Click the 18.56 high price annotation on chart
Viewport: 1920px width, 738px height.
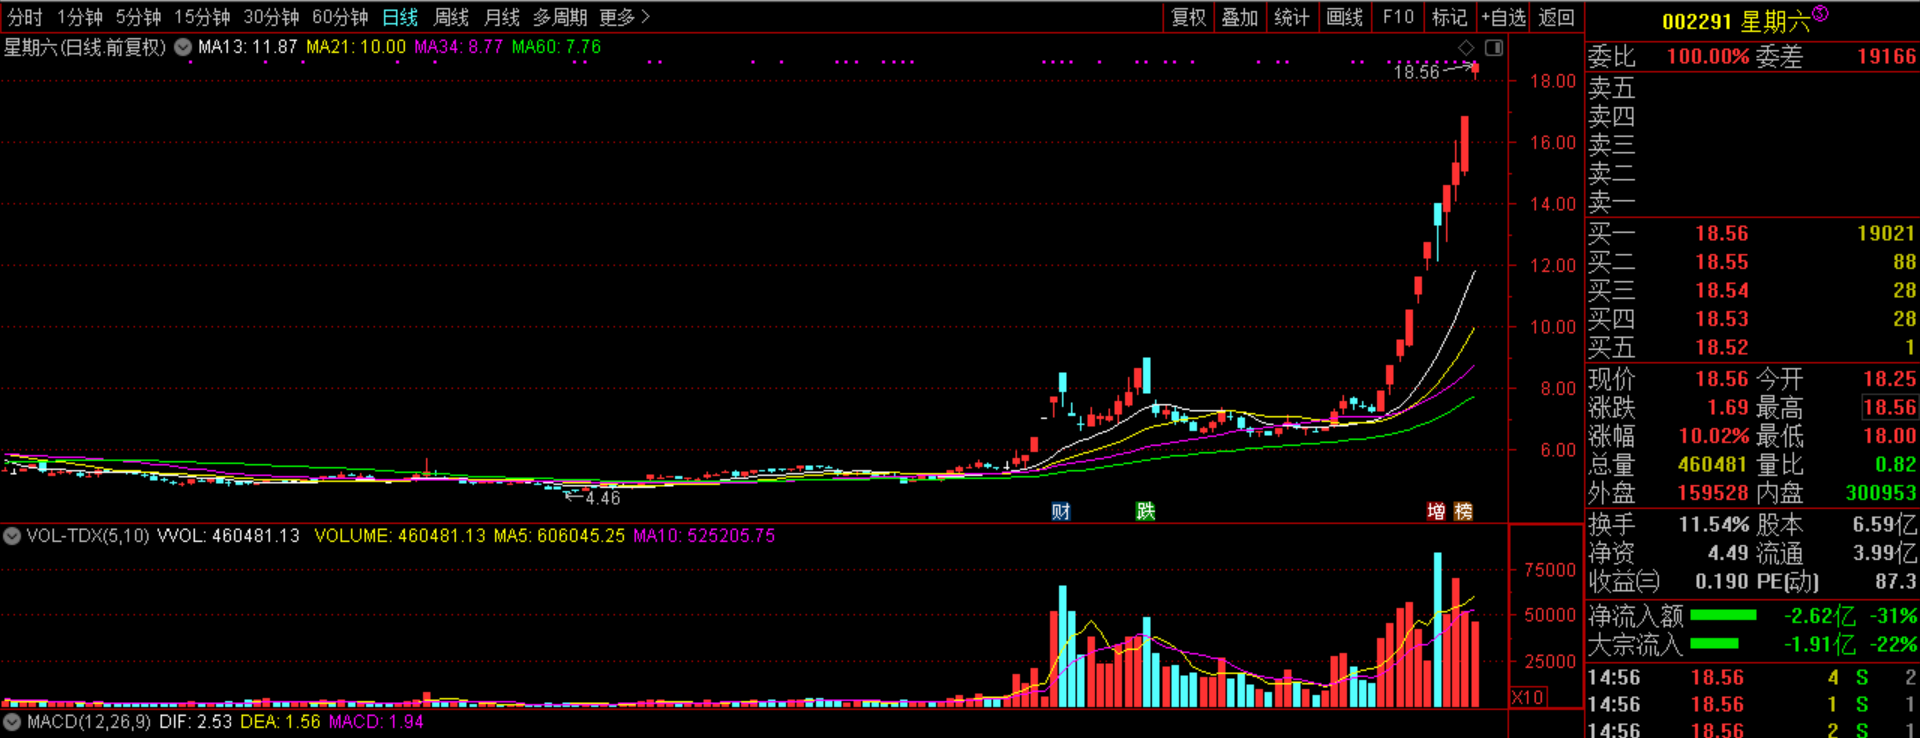tap(1417, 72)
